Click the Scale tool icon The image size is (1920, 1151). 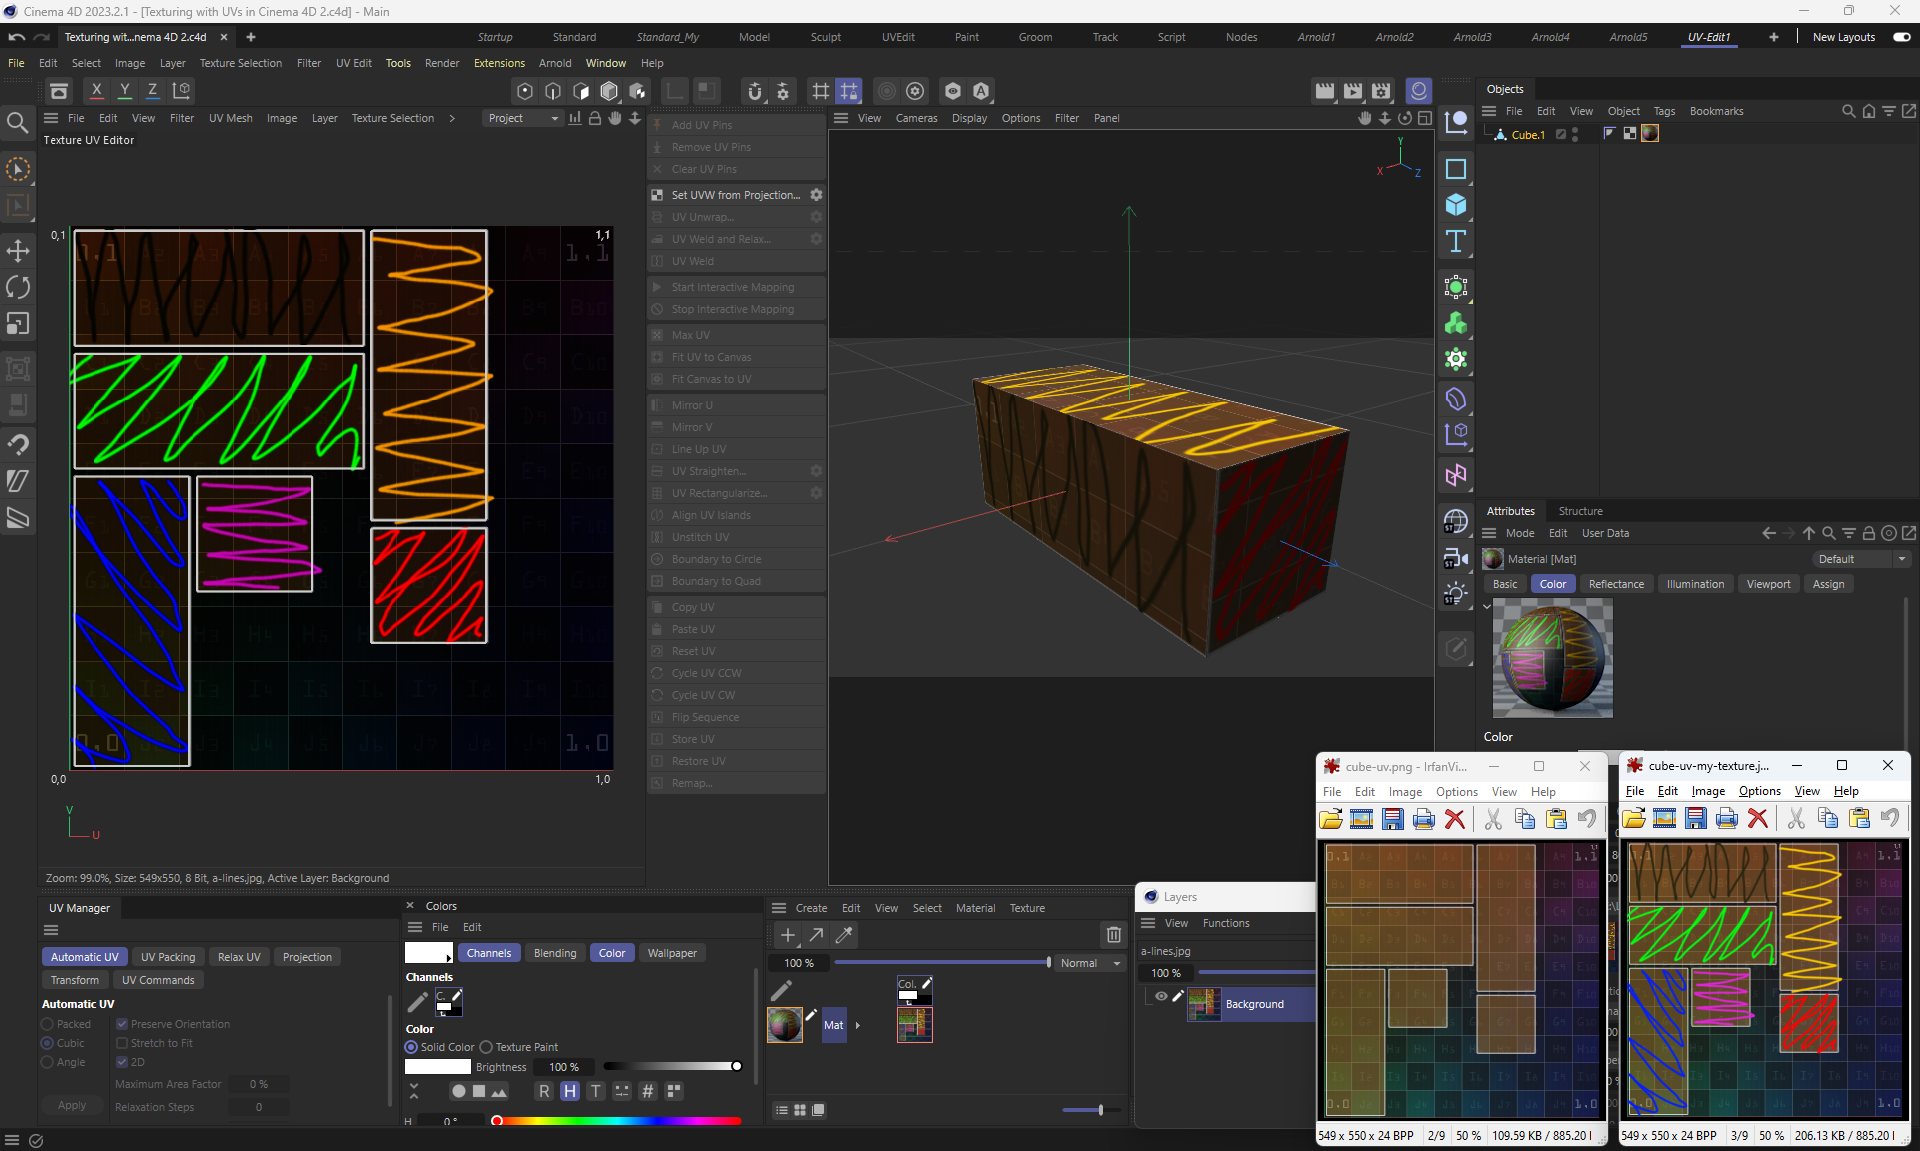tap(18, 324)
